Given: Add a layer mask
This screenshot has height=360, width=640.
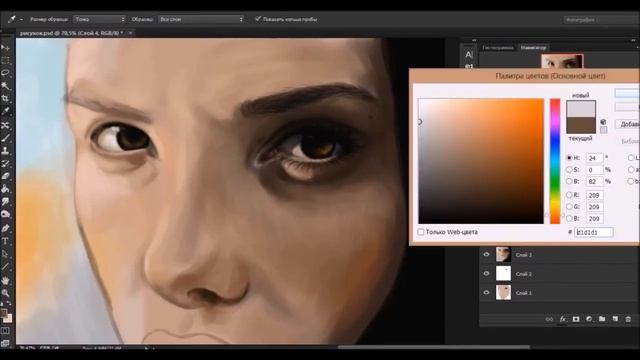Looking at the screenshot, I should (576, 319).
